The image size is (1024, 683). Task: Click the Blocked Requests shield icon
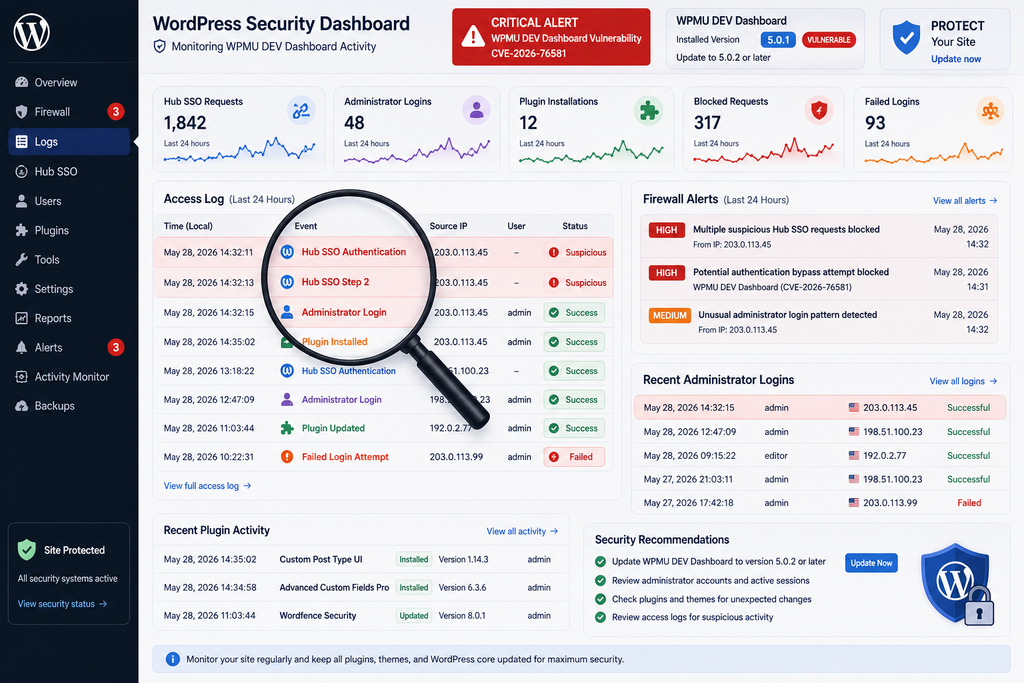[x=819, y=110]
